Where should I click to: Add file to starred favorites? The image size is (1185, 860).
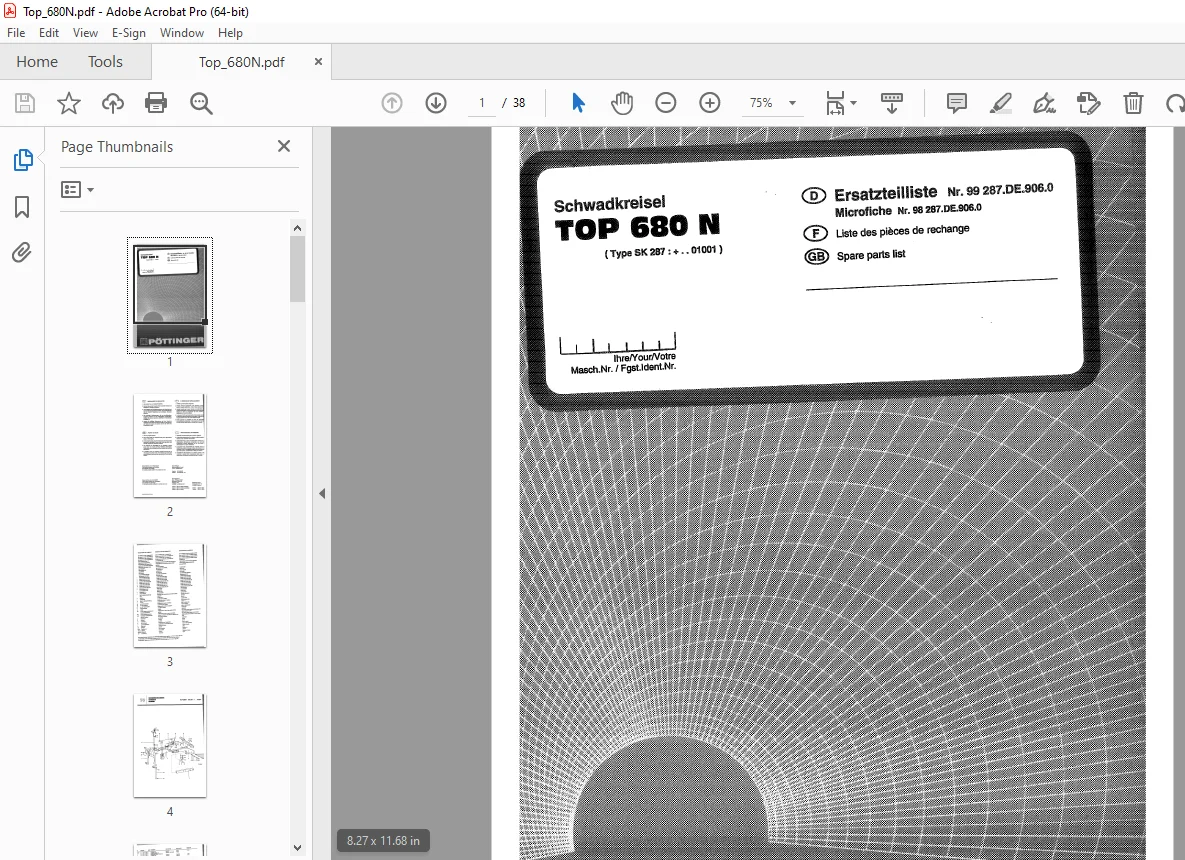click(69, 103)
